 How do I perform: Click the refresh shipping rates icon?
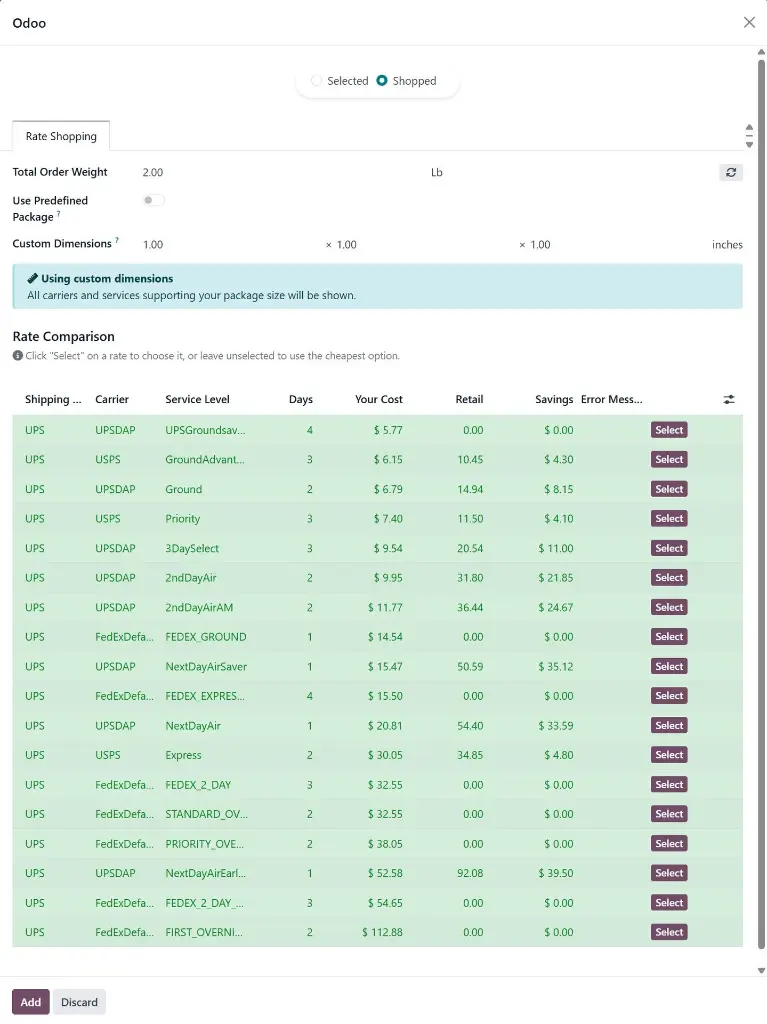click(730, 172)
